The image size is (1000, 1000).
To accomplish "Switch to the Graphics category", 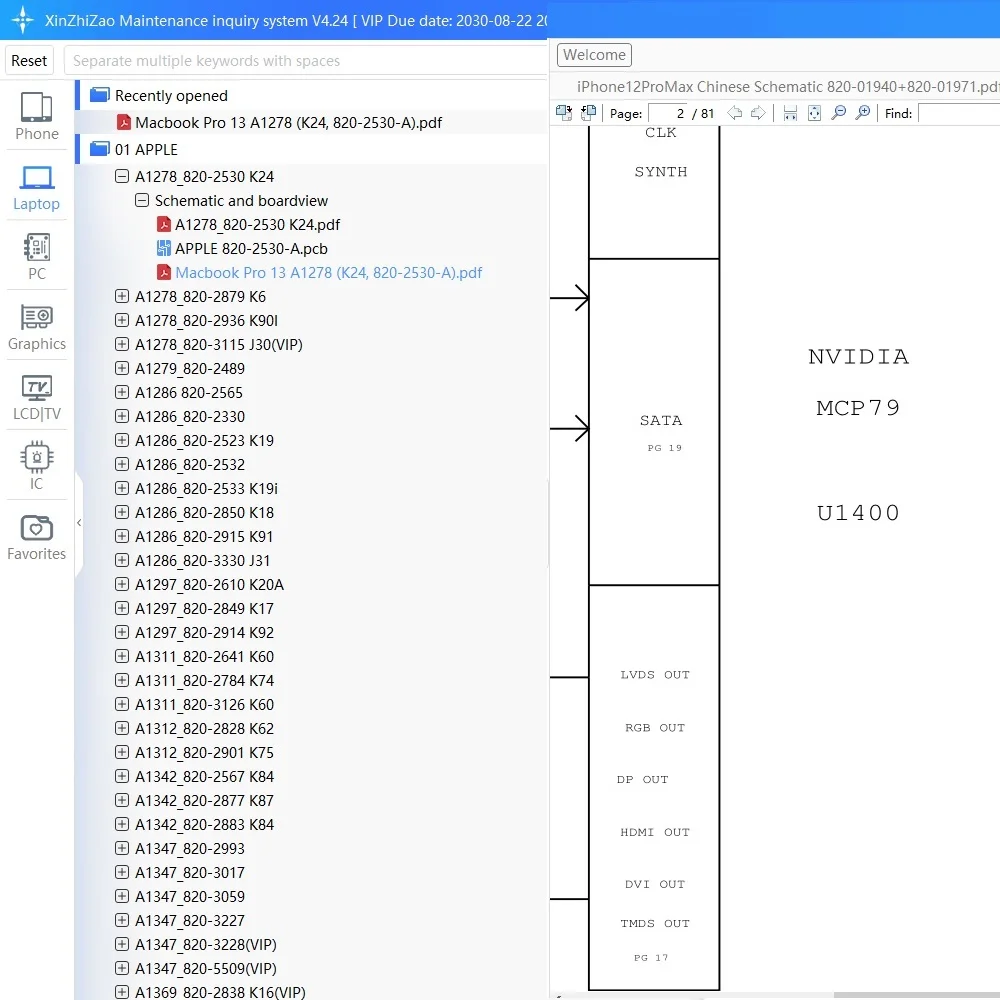I will (x=36, y=326).
